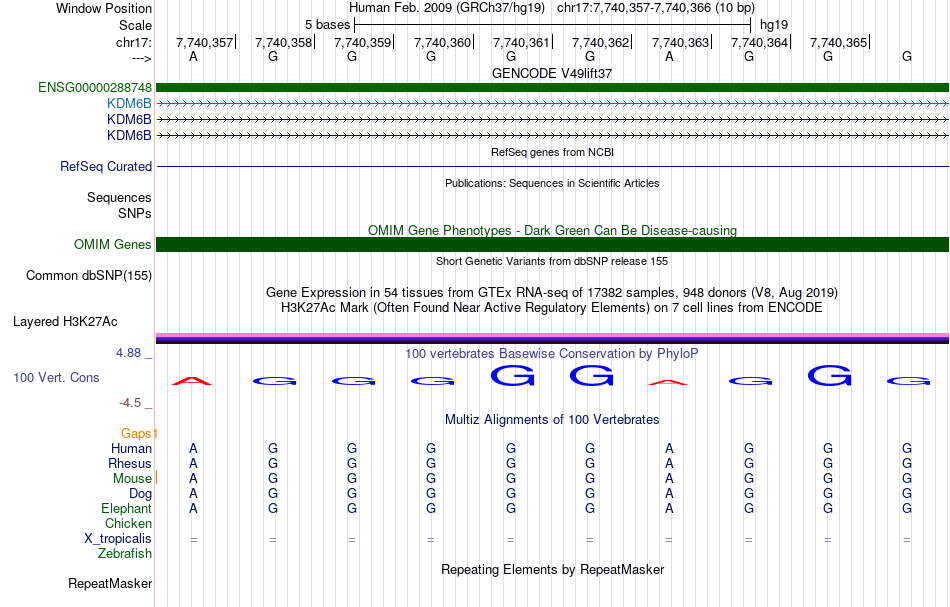Click the Mouse species row label

132,479
